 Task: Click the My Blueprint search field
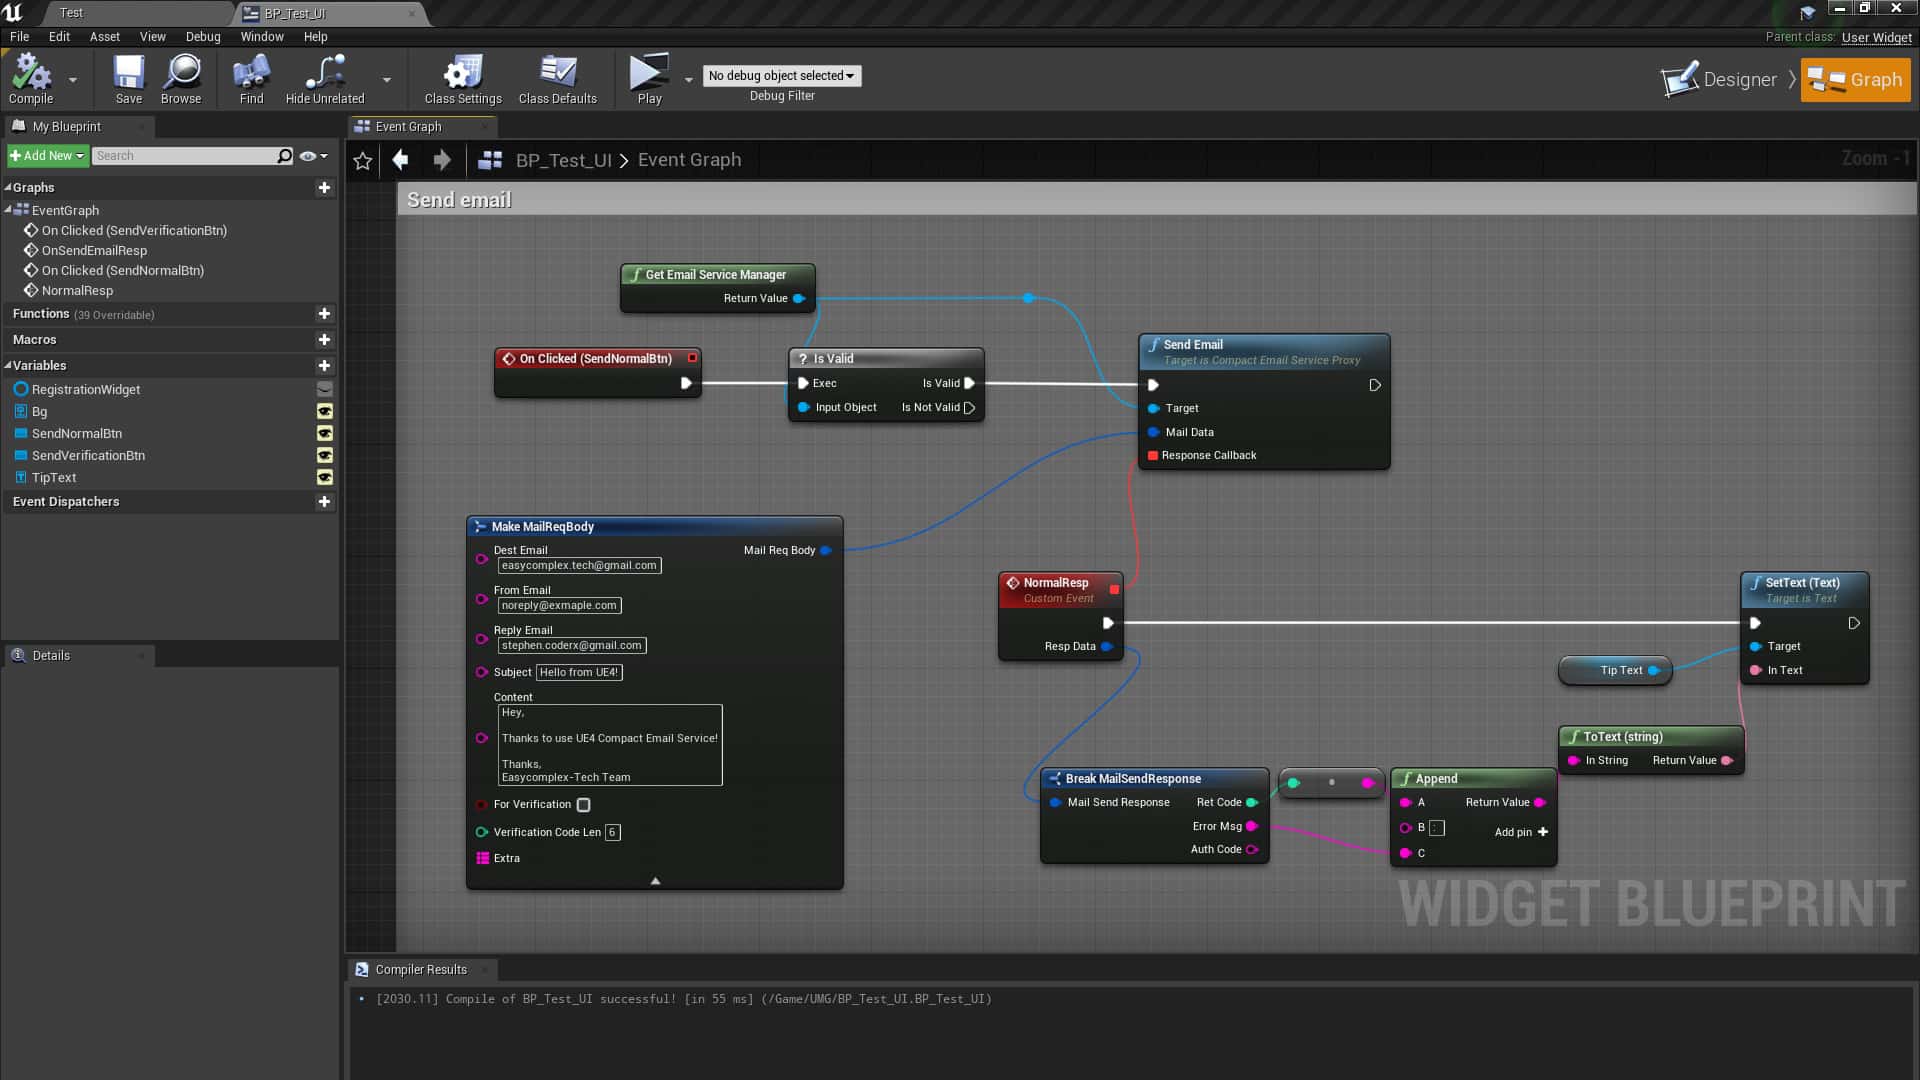tap(183, 156)
